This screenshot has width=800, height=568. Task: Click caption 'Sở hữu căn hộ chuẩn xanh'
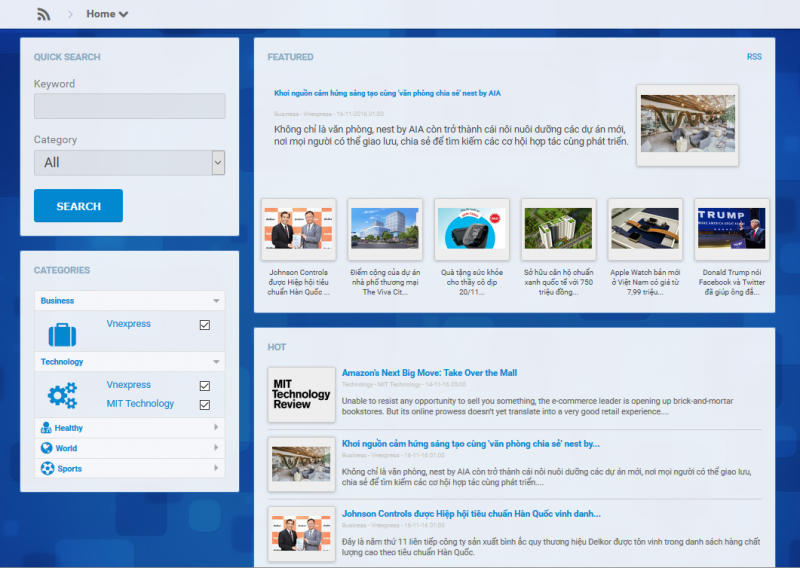click(559, 282)
